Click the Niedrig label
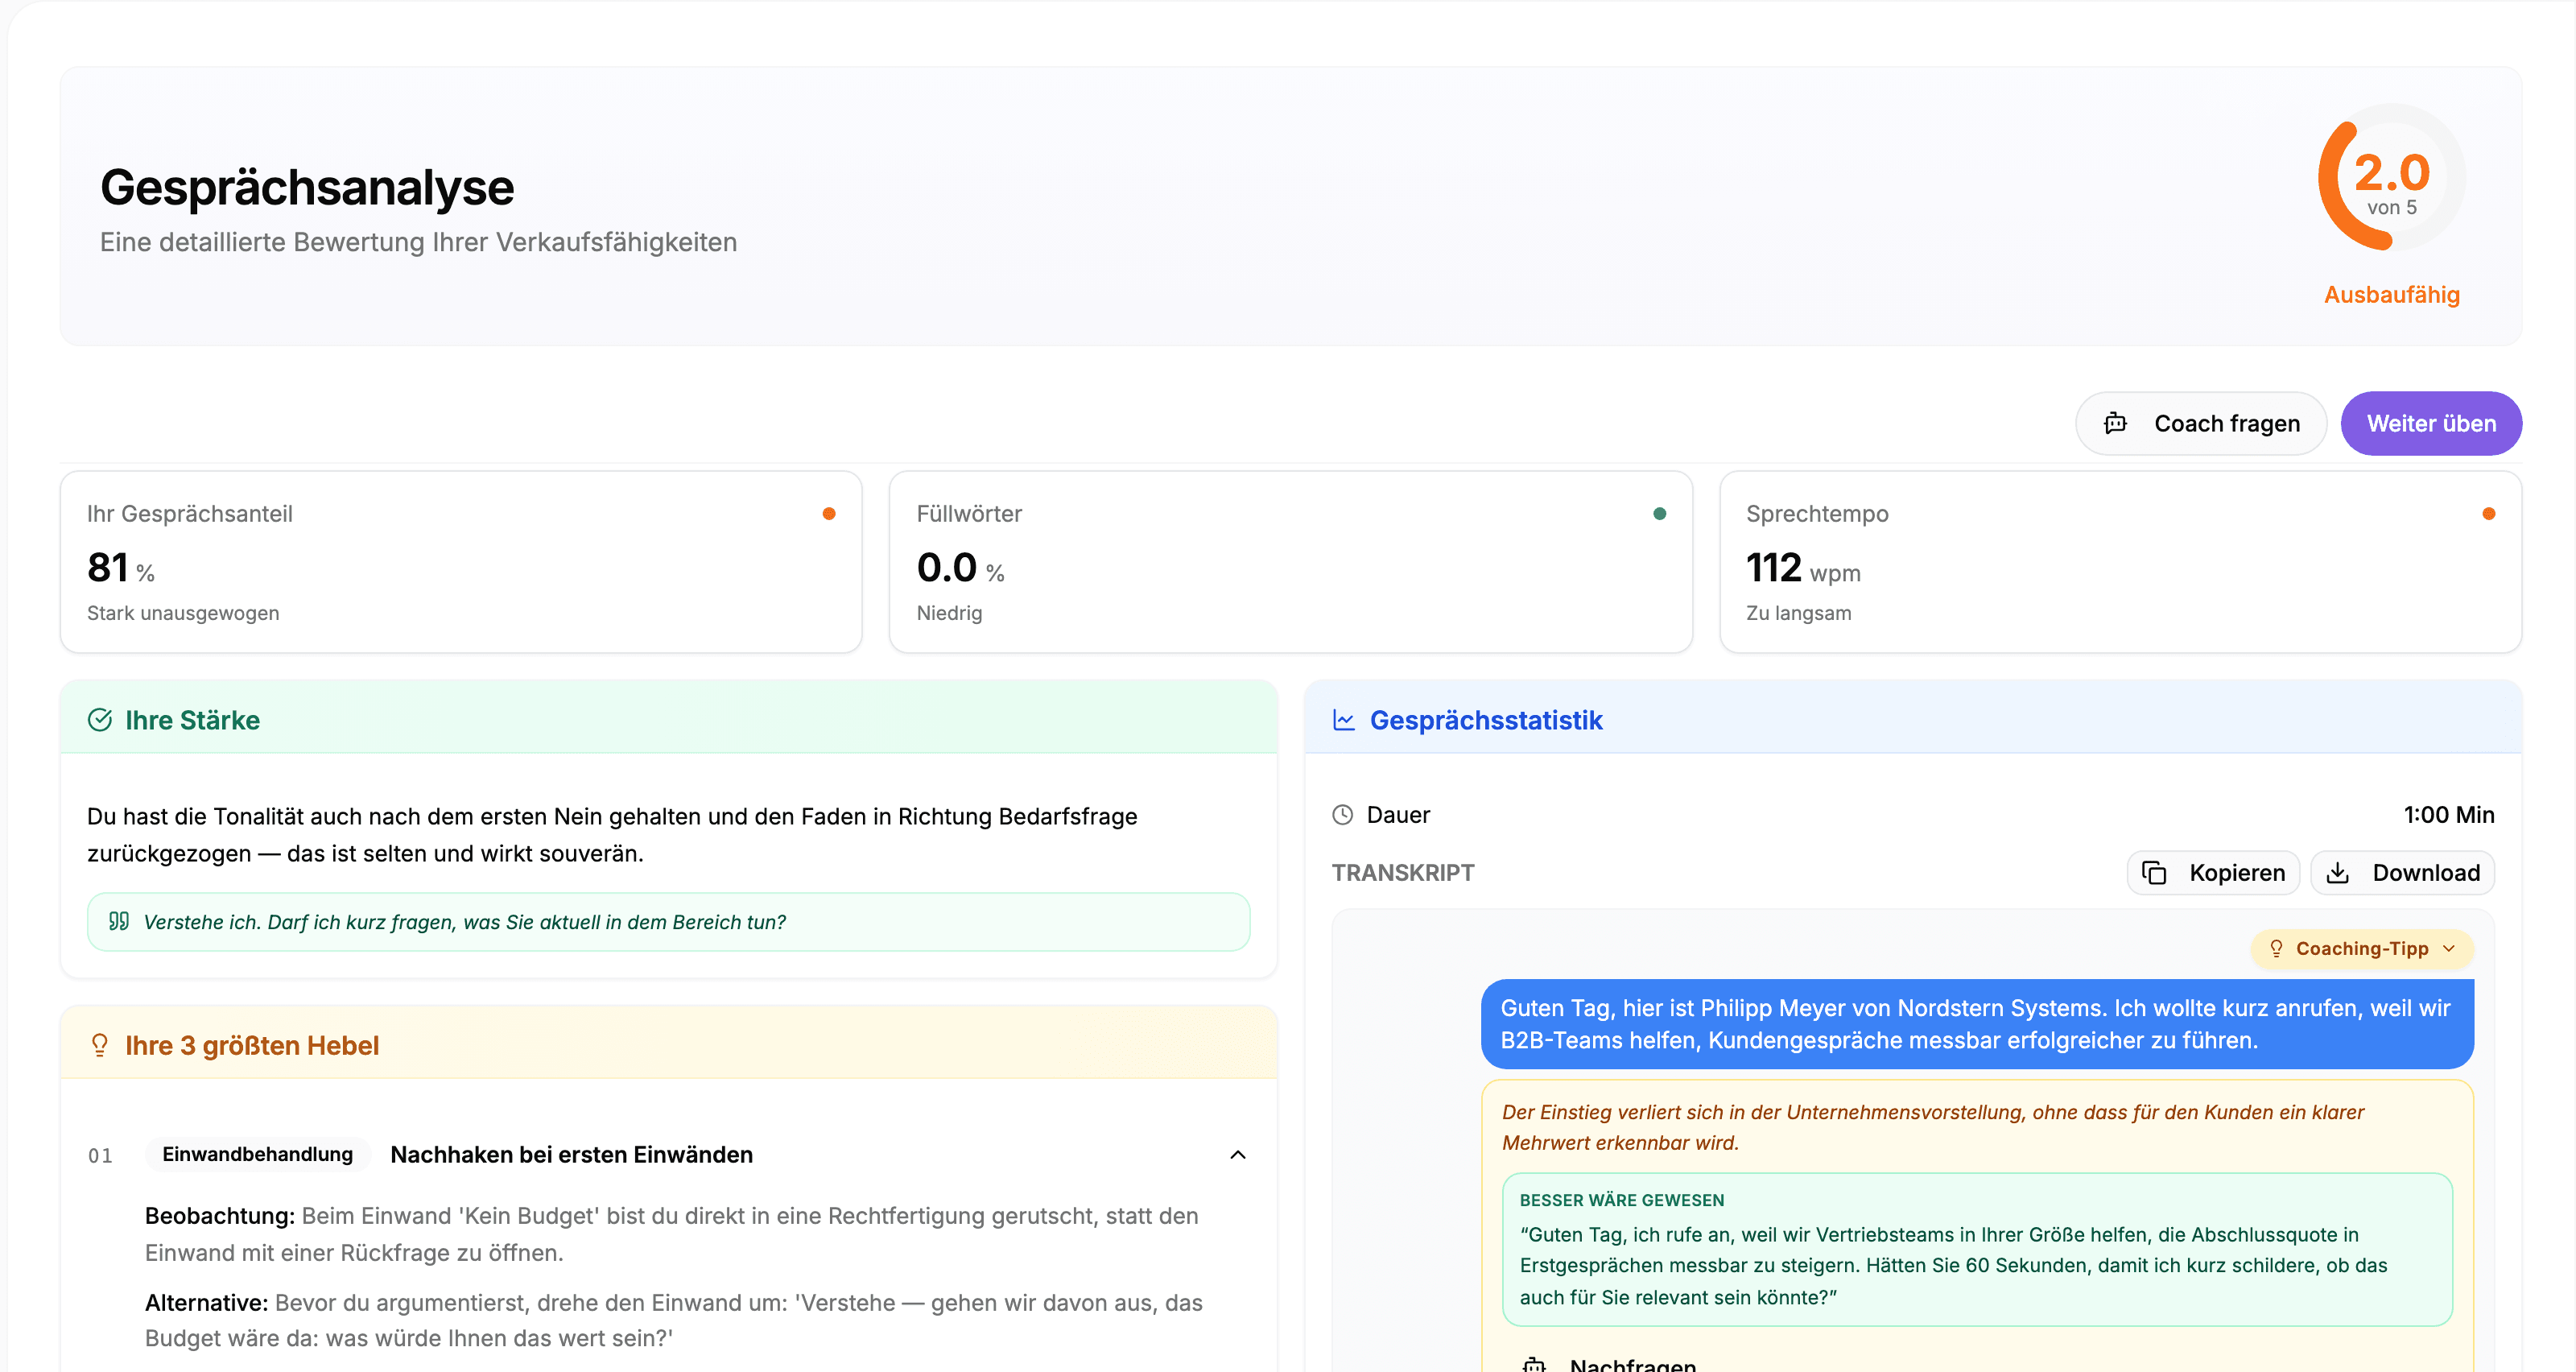Screen dimensions: 2576x1372 pos(949,613)
